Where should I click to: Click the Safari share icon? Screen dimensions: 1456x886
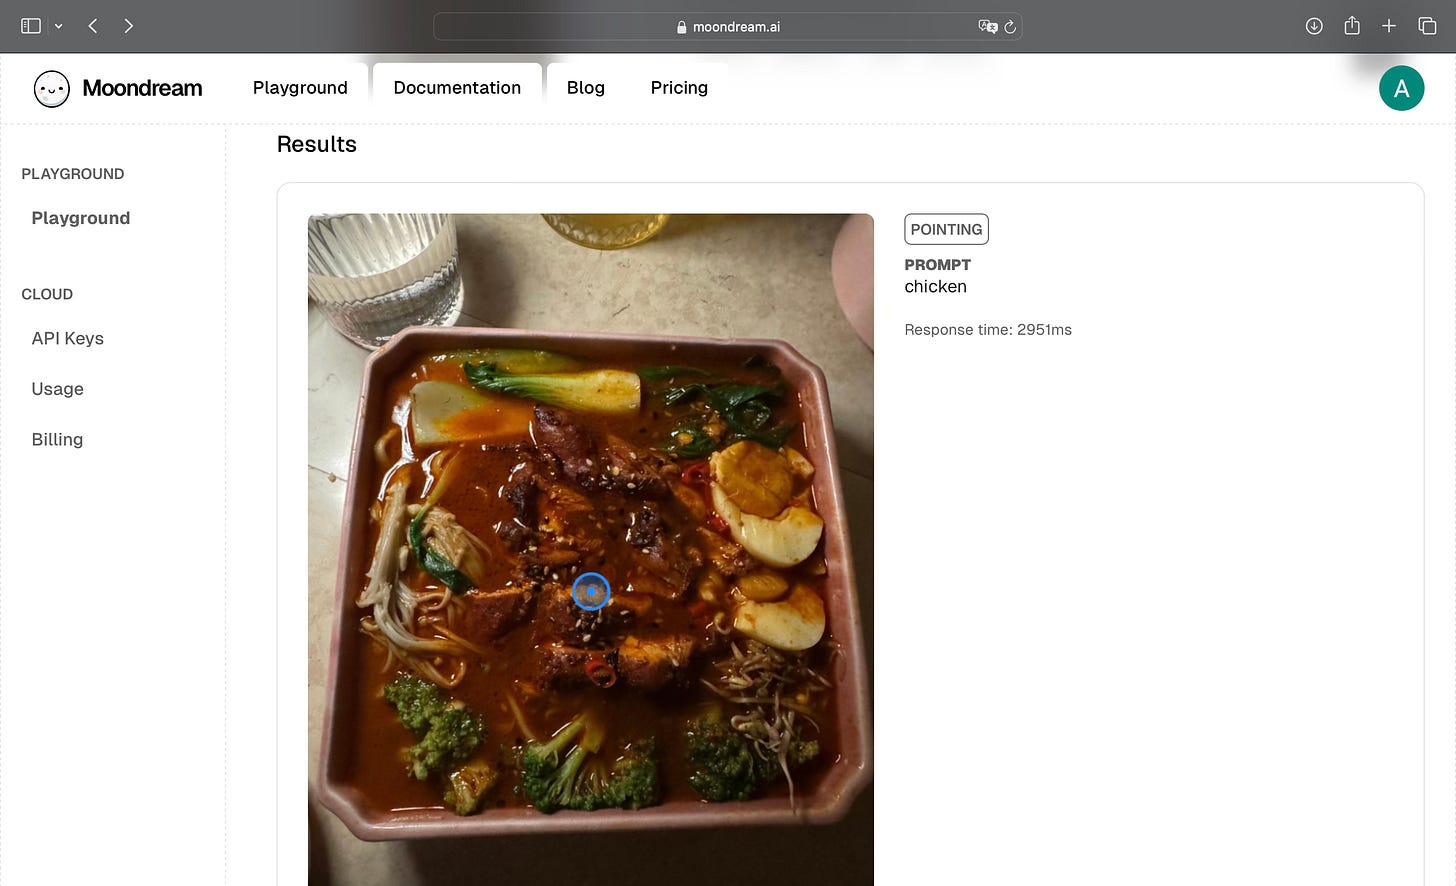point(1352,25)
